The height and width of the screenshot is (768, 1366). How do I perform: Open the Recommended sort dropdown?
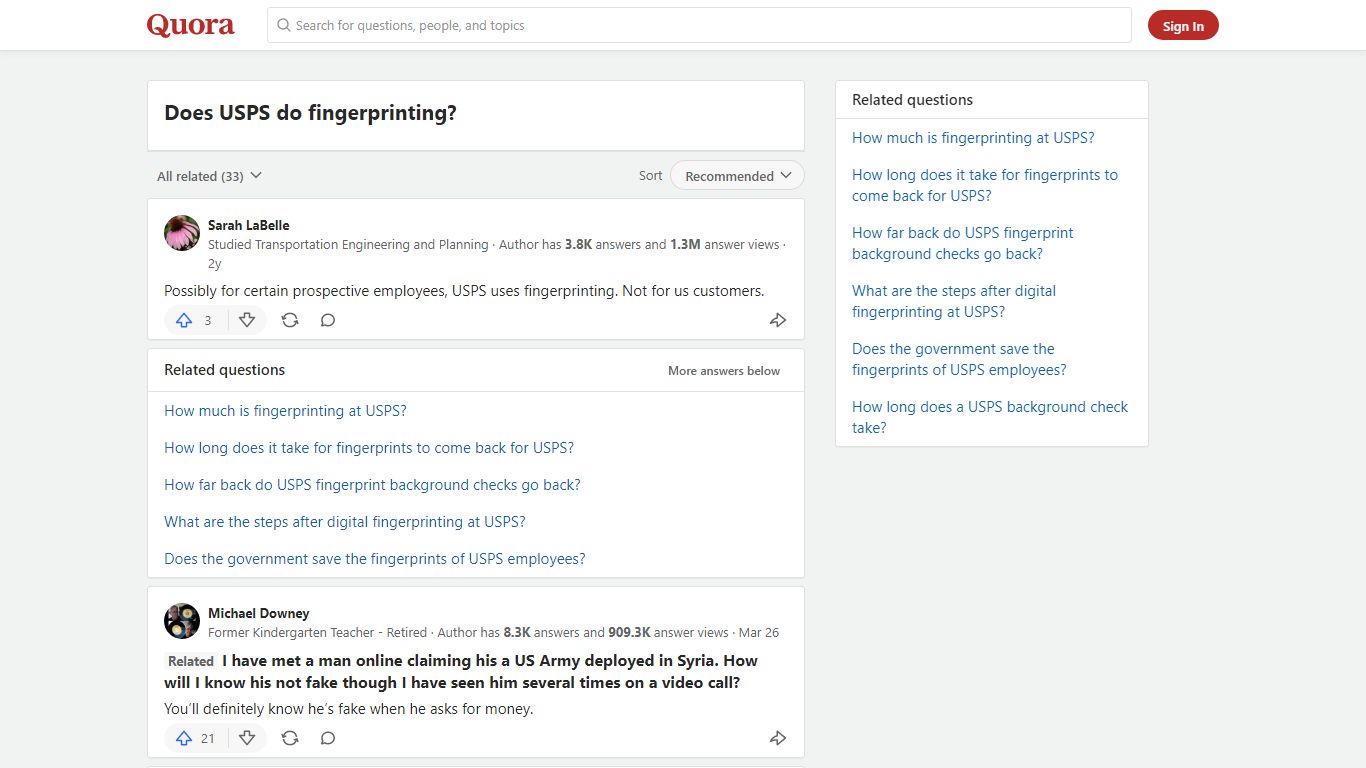point(737,176)
